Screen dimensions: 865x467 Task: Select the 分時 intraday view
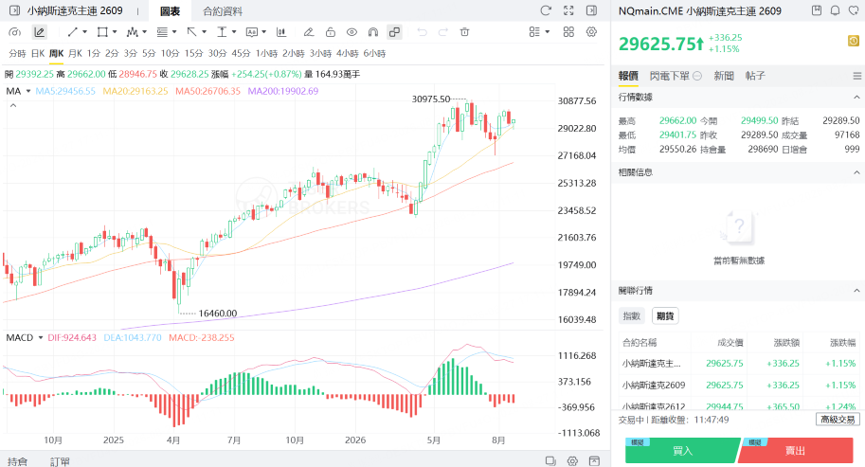[17, 53]
